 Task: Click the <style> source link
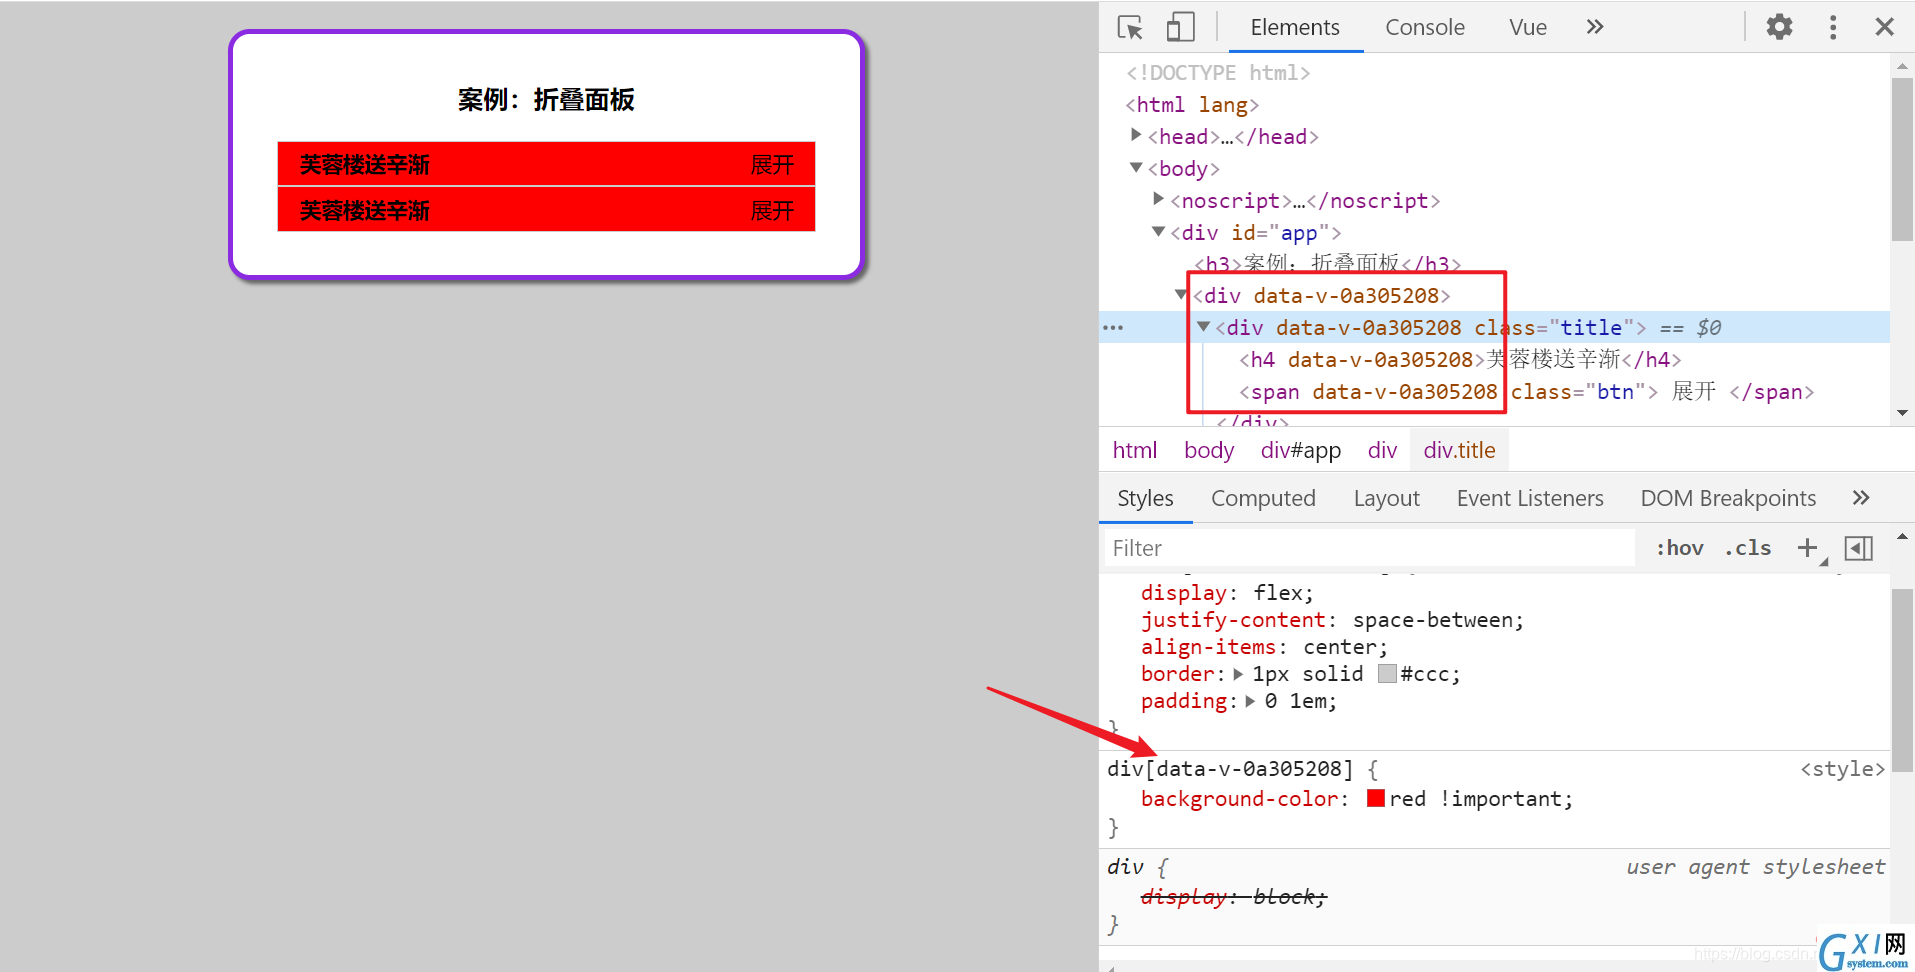[x=1842, y=769]
